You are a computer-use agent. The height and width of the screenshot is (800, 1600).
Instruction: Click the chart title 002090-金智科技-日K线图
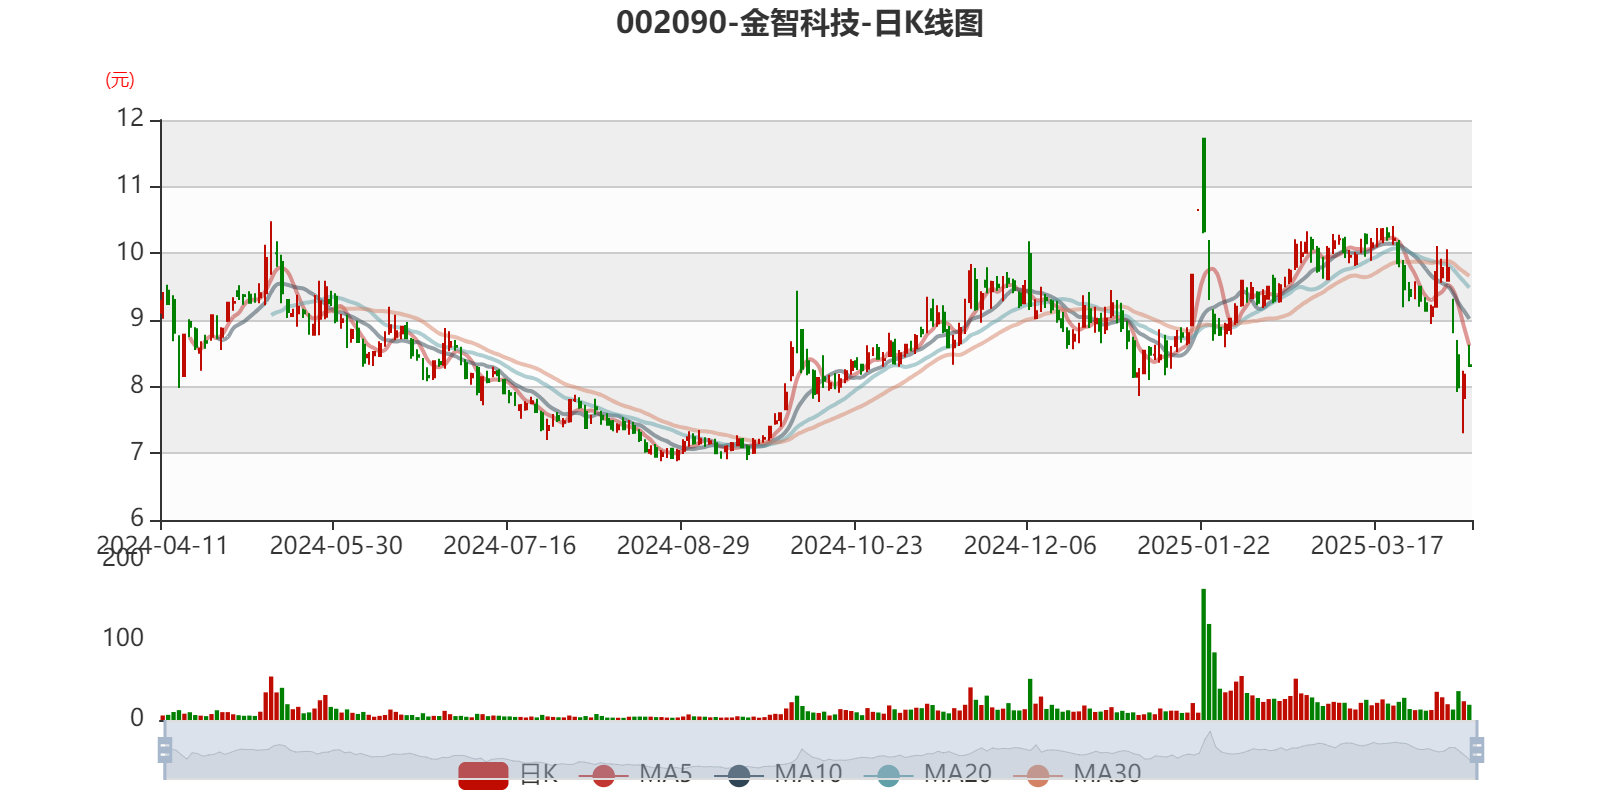[x=800, y=23]
